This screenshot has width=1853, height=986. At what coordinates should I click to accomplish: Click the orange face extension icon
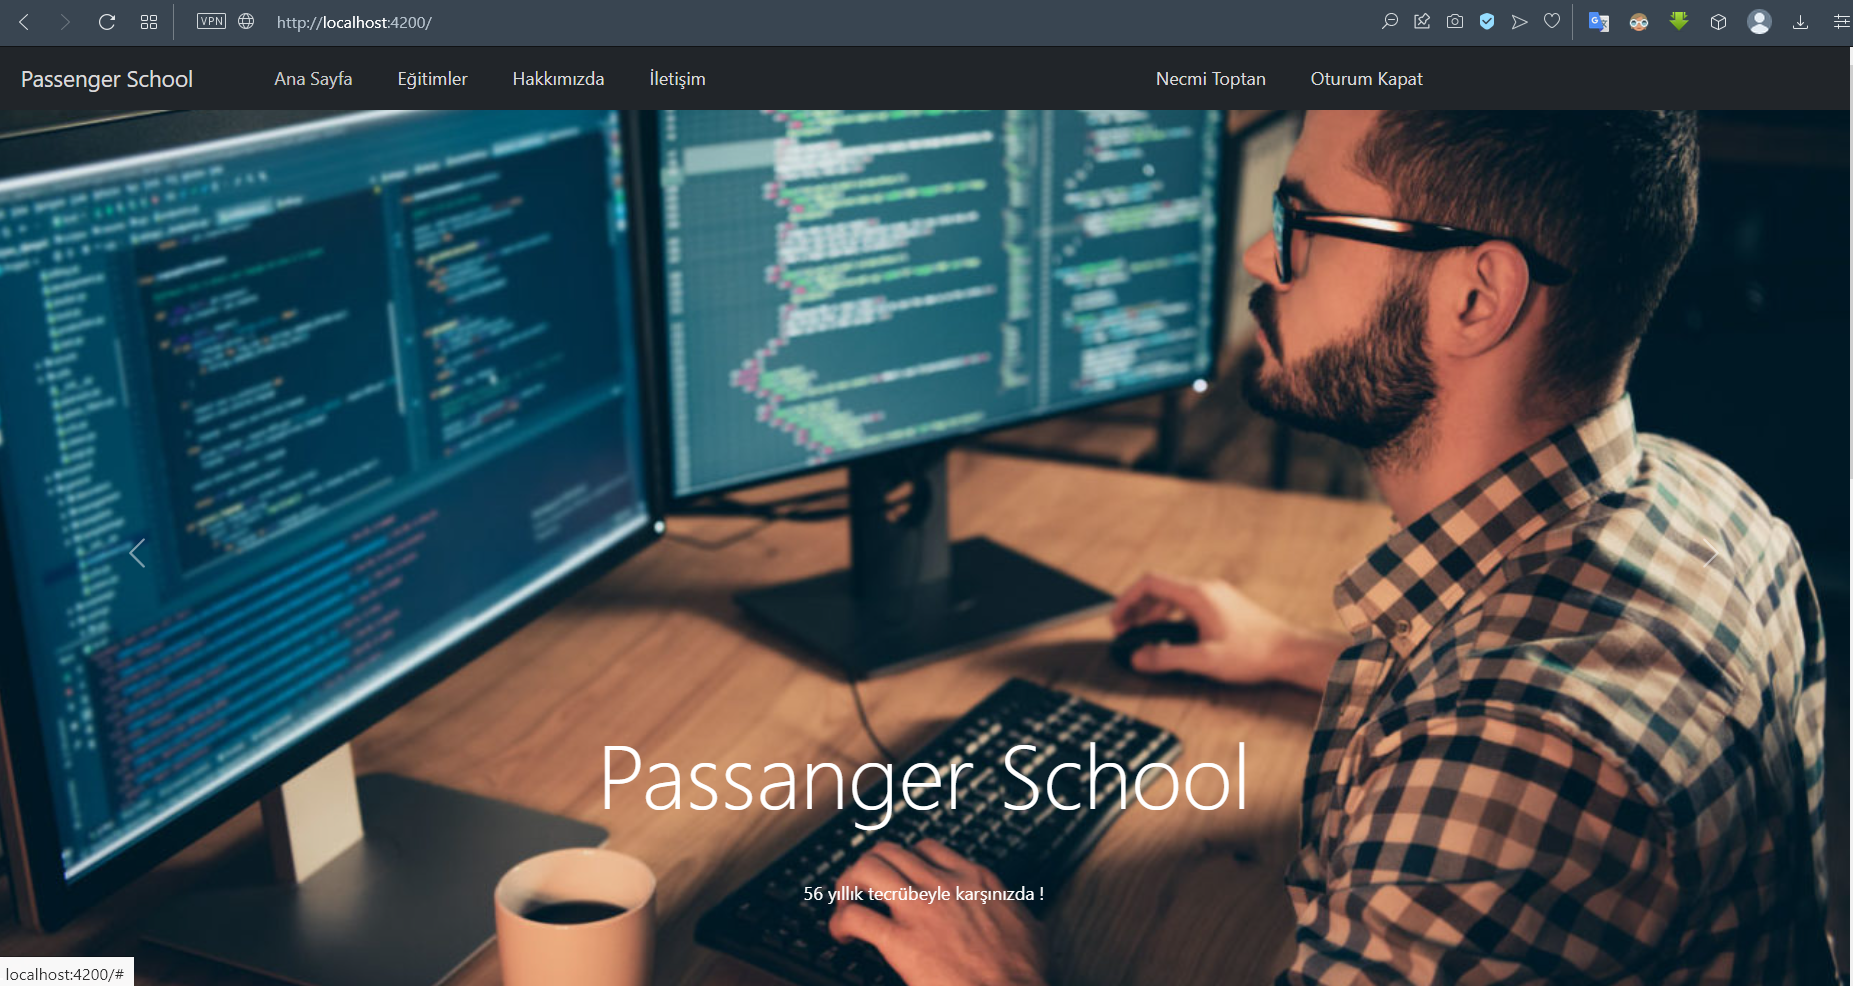(1639, 22)
